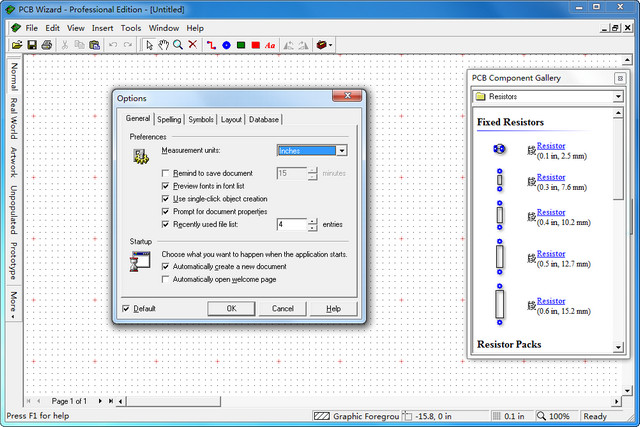Toggle Recently used file list checkbox

165,224
